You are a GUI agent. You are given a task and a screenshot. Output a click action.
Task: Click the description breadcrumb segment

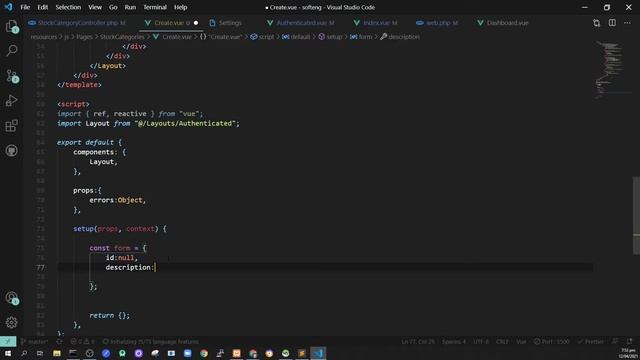[400, 37]
